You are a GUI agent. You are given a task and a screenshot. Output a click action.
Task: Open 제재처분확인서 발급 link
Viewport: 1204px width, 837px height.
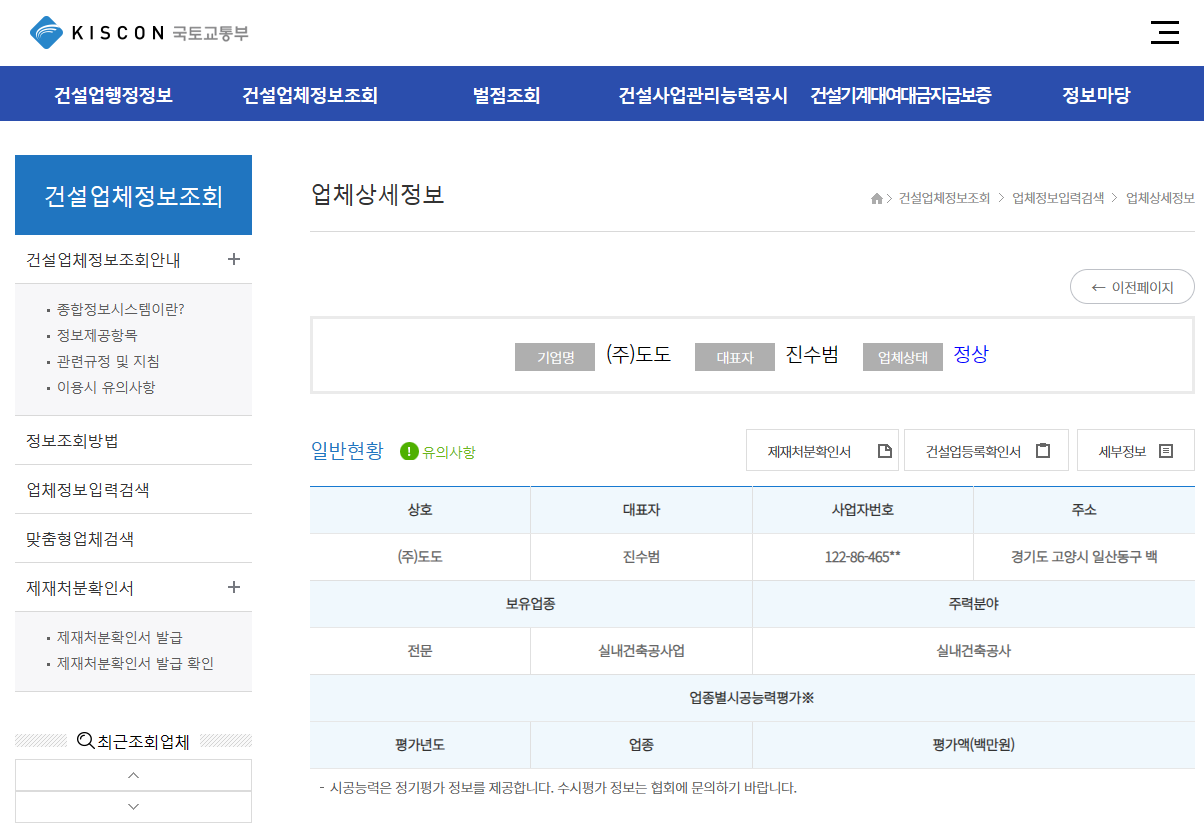pos(119,637)
